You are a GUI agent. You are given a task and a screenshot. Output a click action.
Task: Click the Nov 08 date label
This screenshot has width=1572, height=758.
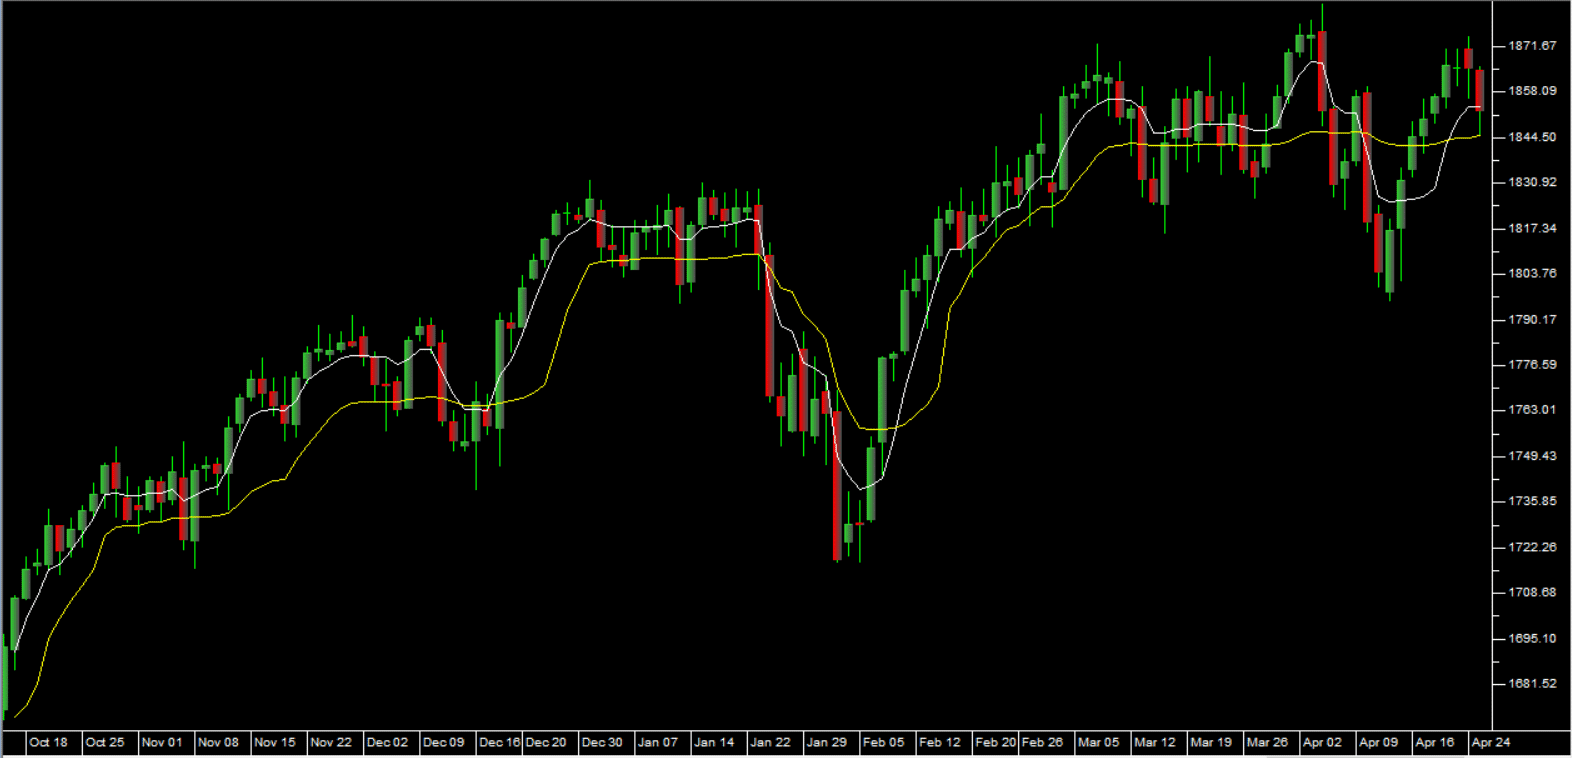pyautogui.click(x=218, y=742)
